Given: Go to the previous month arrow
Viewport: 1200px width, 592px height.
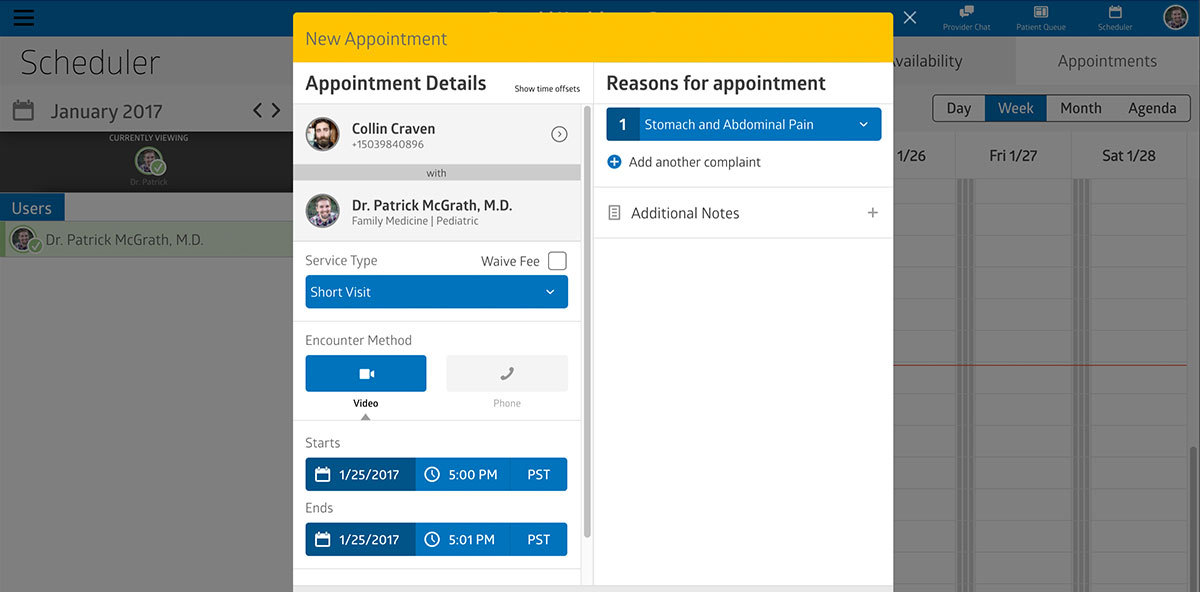Looking at the screenshot, I should pos(258,111).
